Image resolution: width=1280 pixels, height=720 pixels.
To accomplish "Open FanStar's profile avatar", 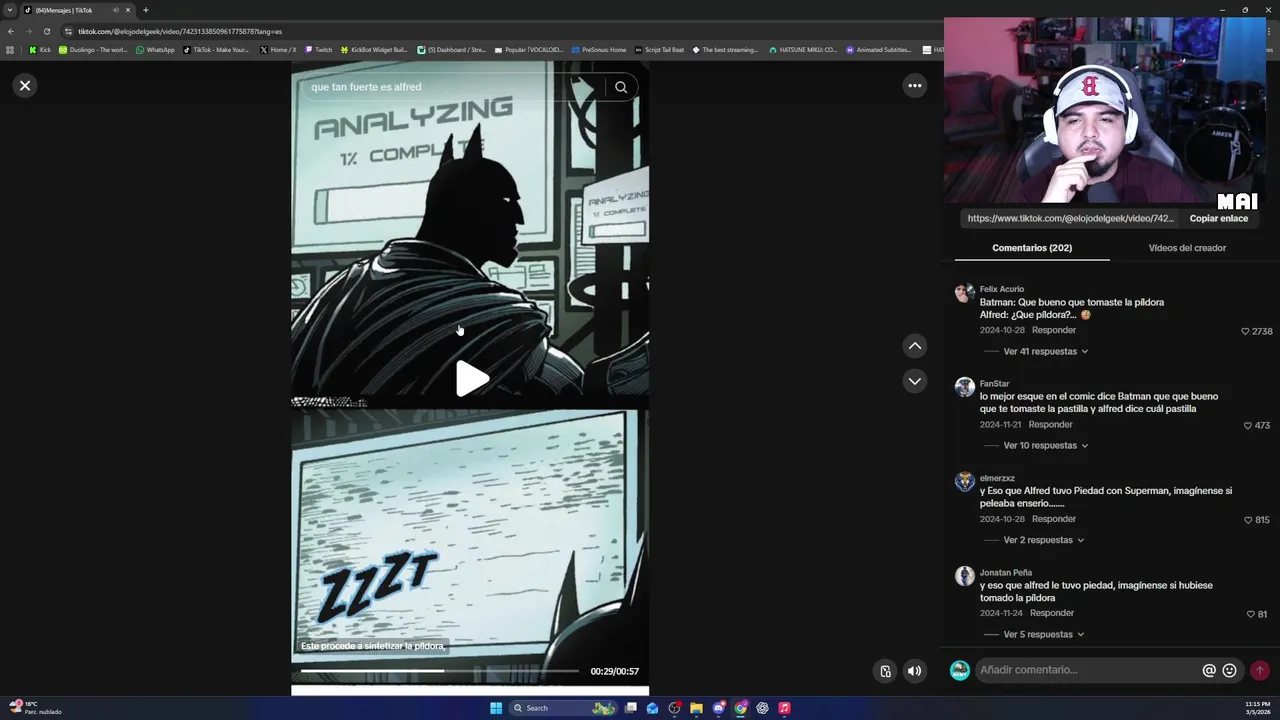I will click(964, 387).
